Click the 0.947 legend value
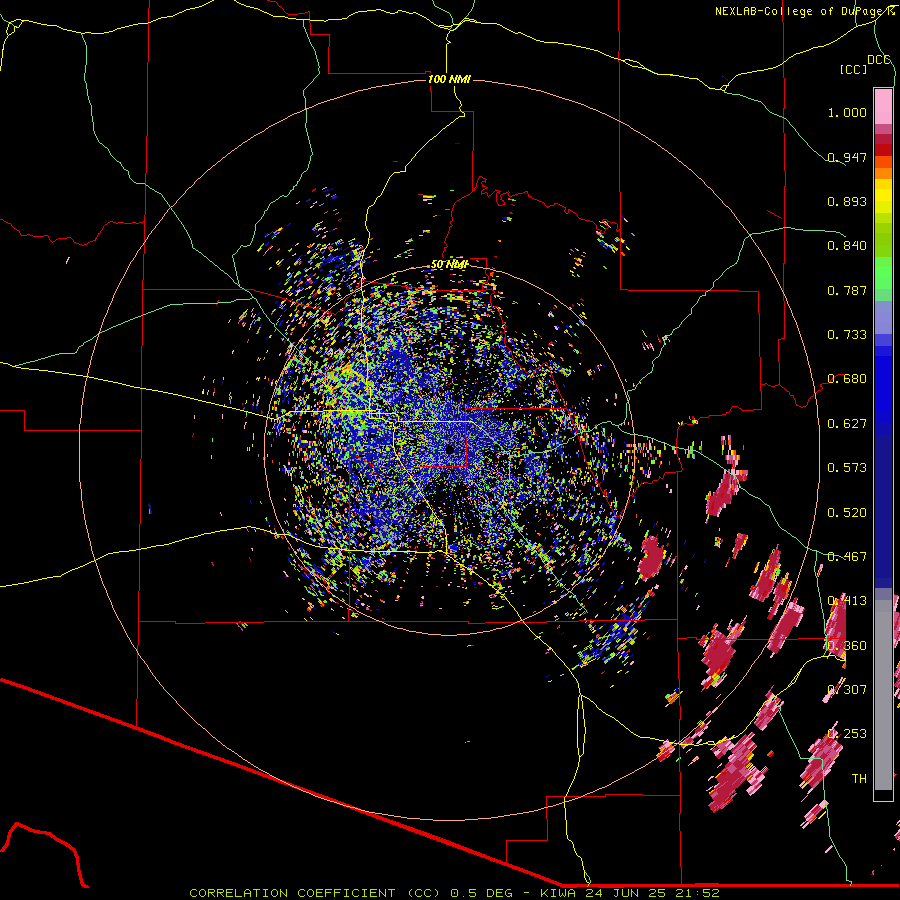 pos(847,157)
